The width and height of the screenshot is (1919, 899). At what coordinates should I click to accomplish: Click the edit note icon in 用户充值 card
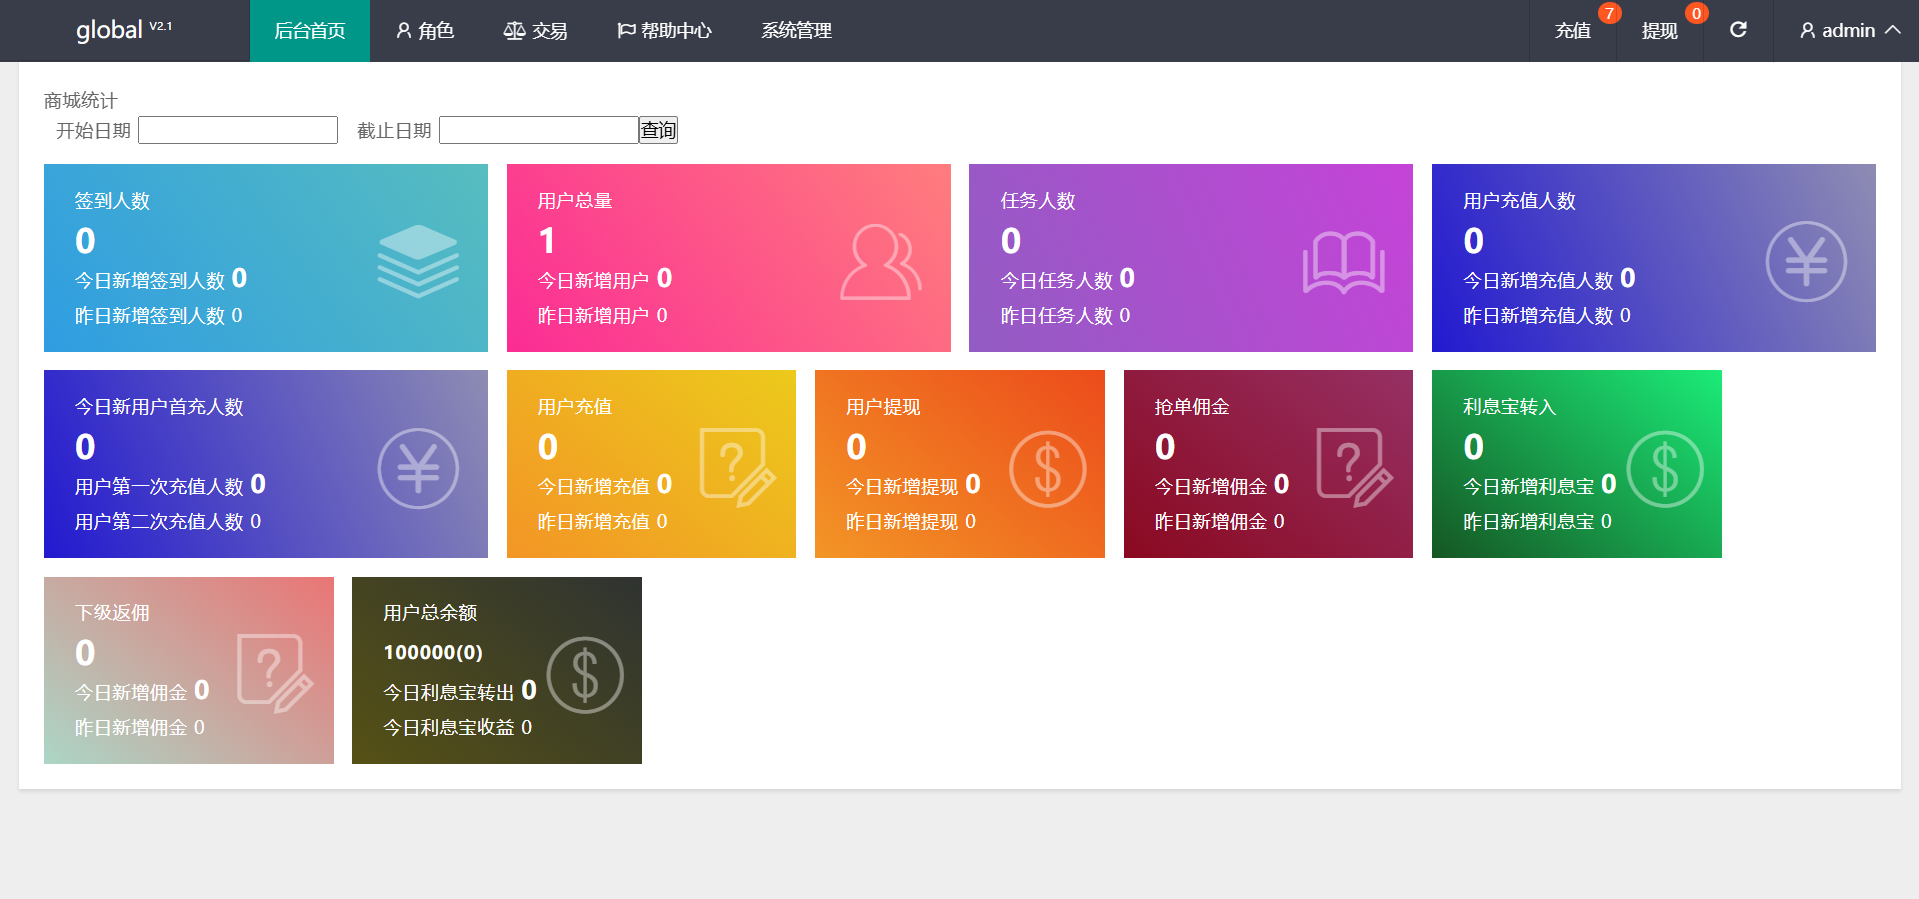[737, 467]
